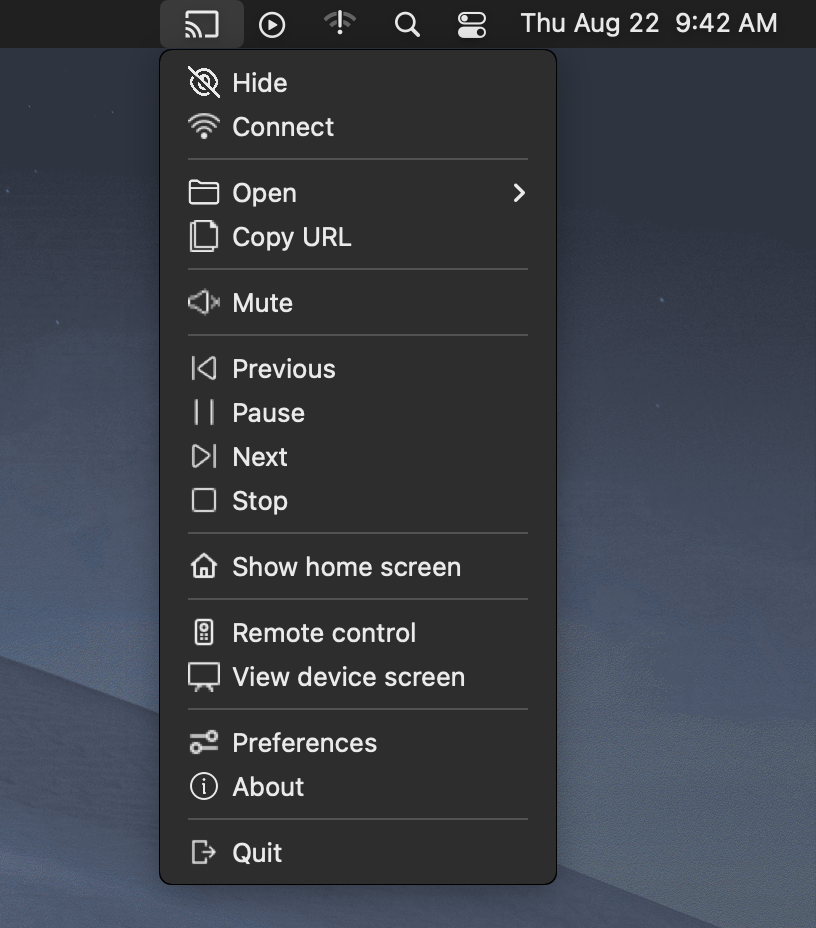Hide the mirrored screen
This screenshot has width=816, height=928.
[259, 82]
